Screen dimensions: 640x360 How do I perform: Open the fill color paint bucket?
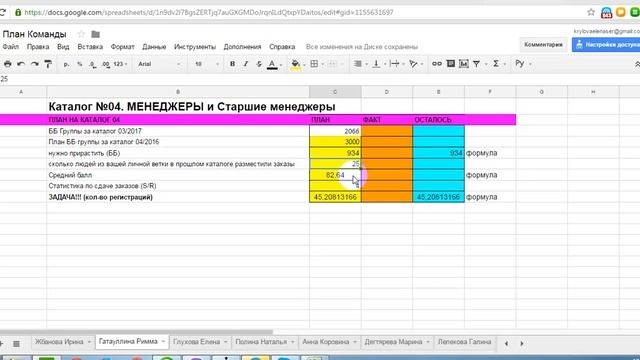296,64
